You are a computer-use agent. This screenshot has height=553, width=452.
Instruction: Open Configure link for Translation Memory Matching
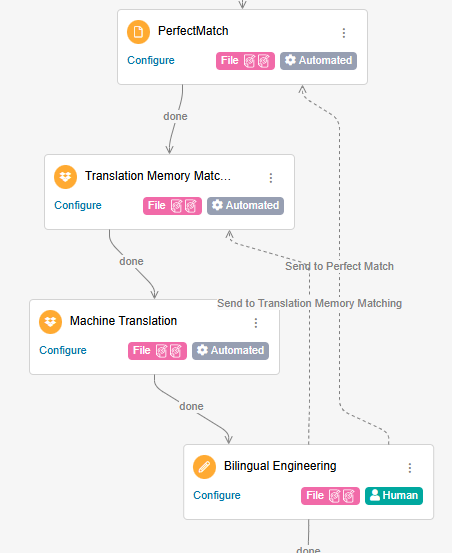(x=78, y=205)
